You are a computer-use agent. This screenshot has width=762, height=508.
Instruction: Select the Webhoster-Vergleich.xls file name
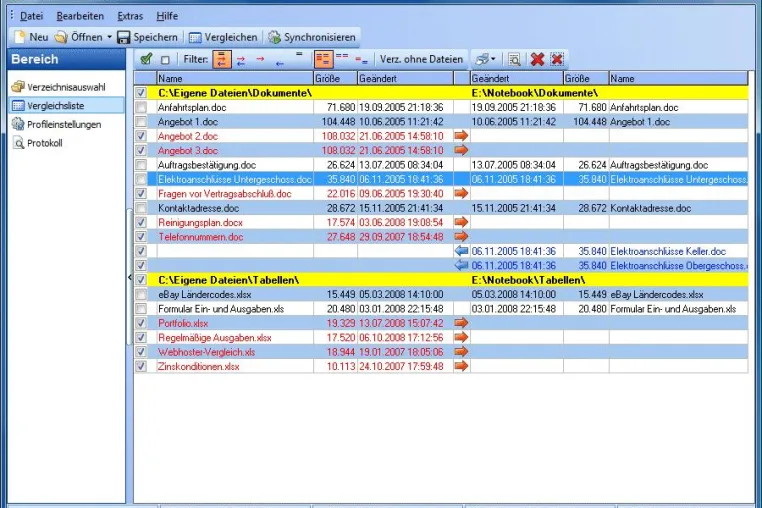point(207,352)
